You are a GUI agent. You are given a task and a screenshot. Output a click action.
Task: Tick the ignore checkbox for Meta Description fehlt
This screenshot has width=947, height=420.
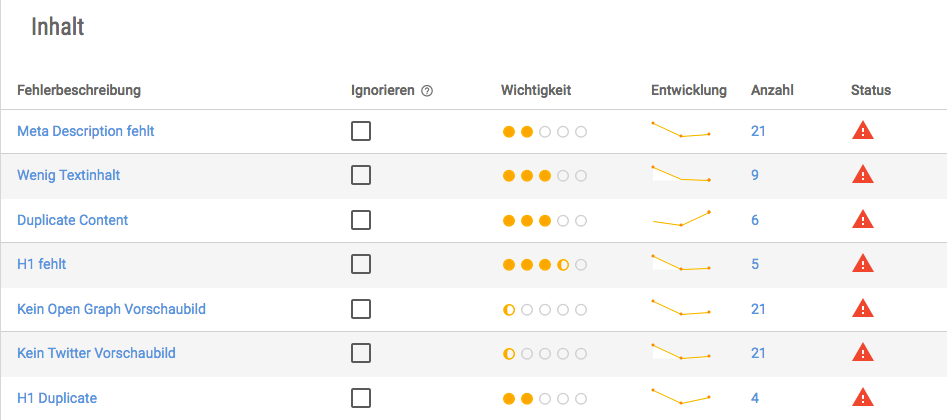[x=361, y=131]
